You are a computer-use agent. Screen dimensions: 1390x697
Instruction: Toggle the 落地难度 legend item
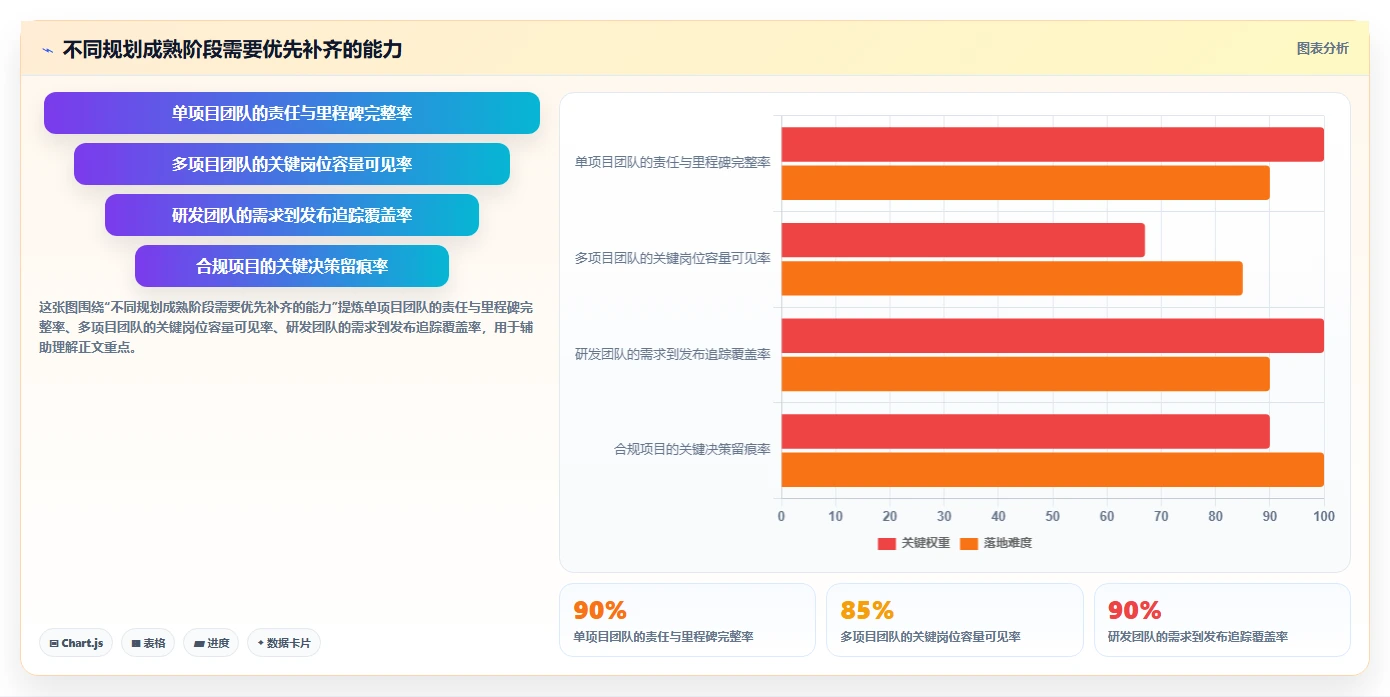tap(996, 543)
